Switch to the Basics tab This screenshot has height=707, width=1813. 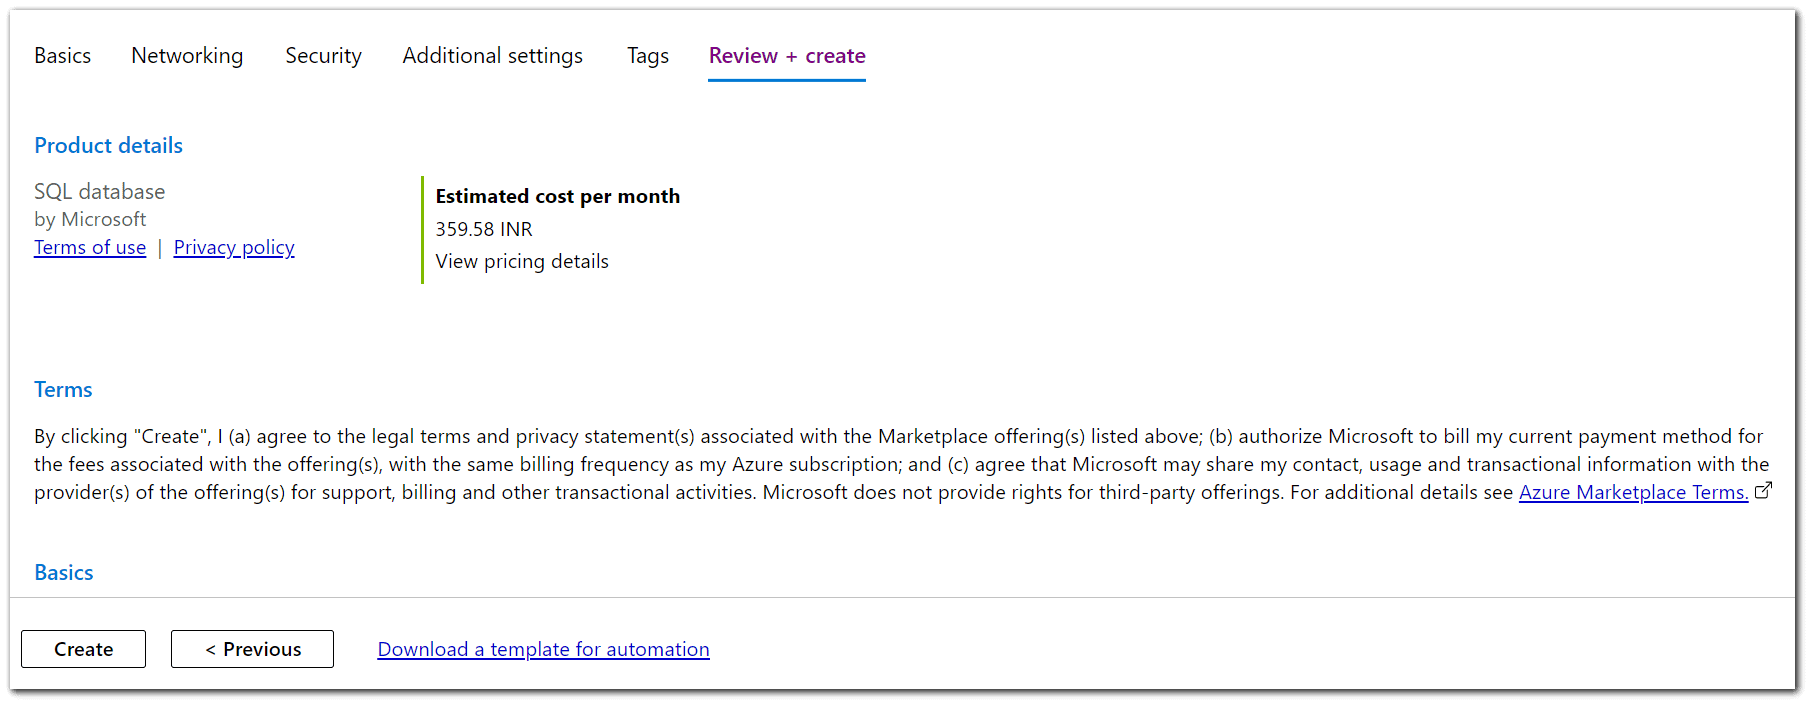point(62,56)
